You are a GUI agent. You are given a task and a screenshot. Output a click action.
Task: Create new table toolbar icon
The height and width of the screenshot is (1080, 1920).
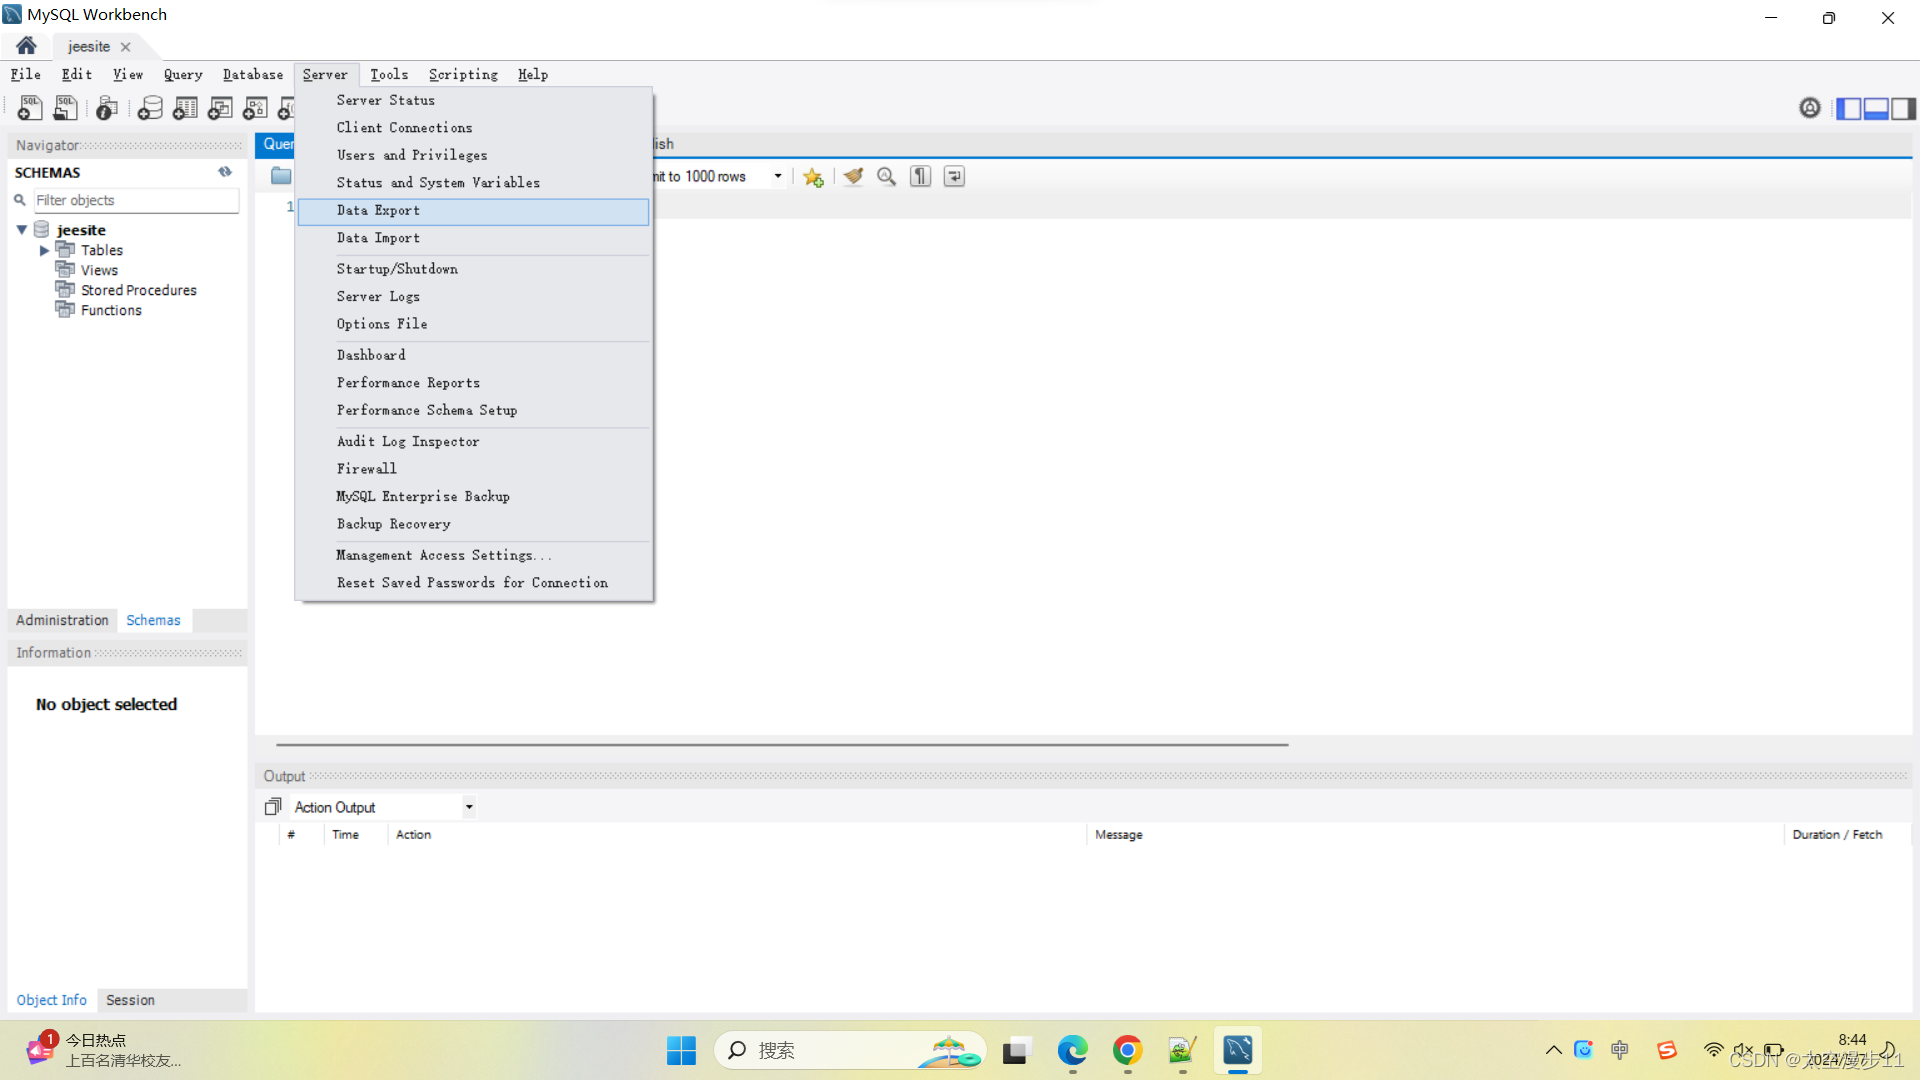pyautogui.click(x=185, y=108)
